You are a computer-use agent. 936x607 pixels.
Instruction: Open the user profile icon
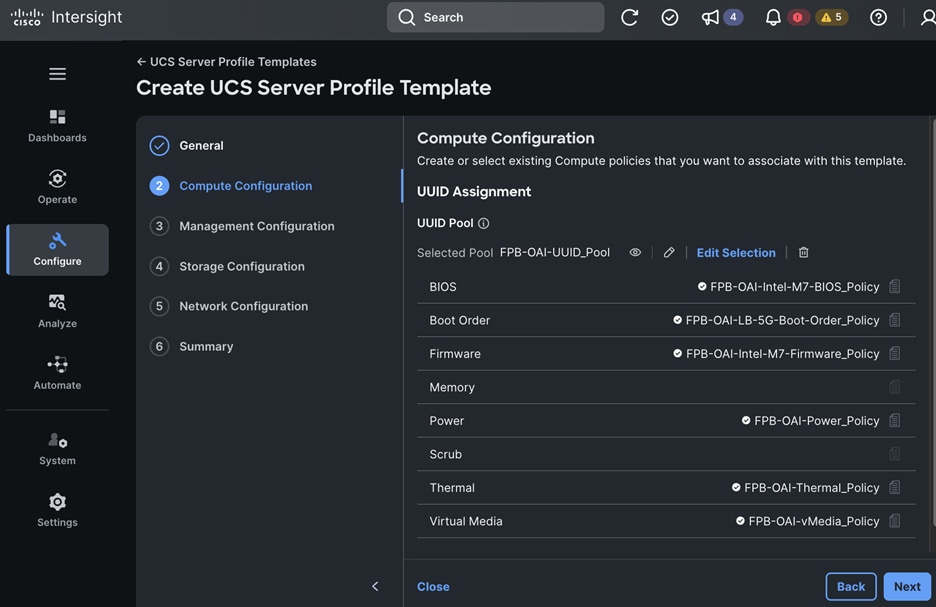click(928, 17)
